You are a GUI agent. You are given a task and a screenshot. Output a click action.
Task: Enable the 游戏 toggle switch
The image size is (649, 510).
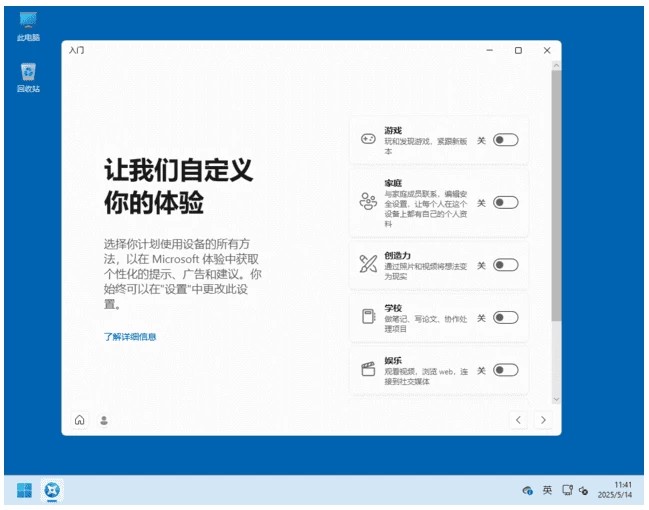tap(505, 140)
